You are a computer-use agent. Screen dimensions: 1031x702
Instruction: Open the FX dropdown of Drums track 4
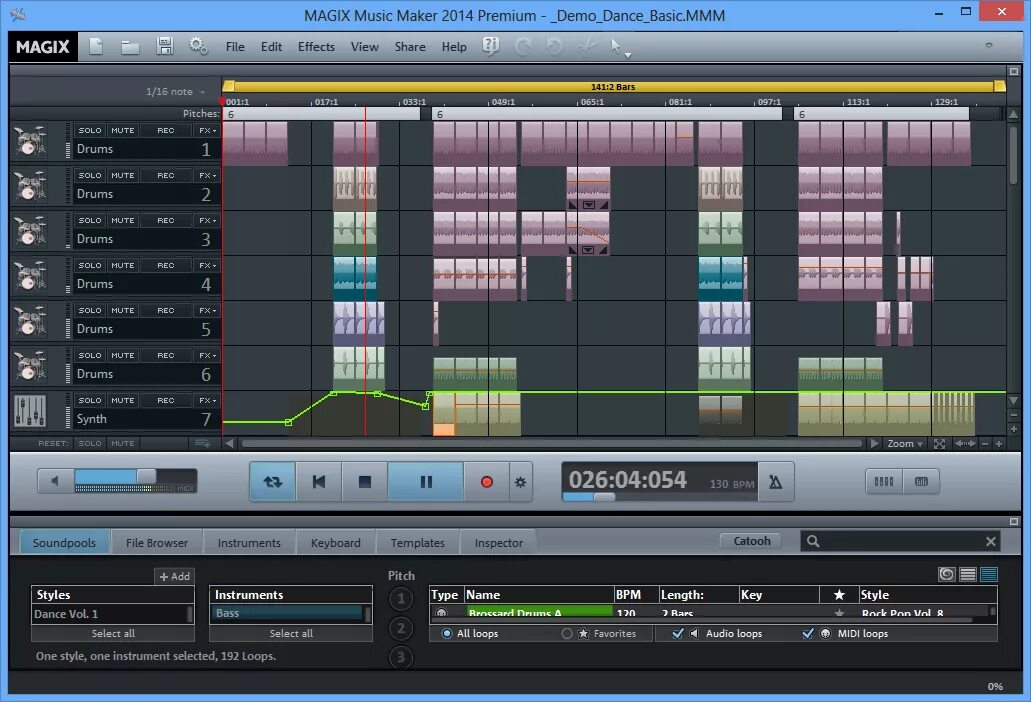tap(208, 266)
